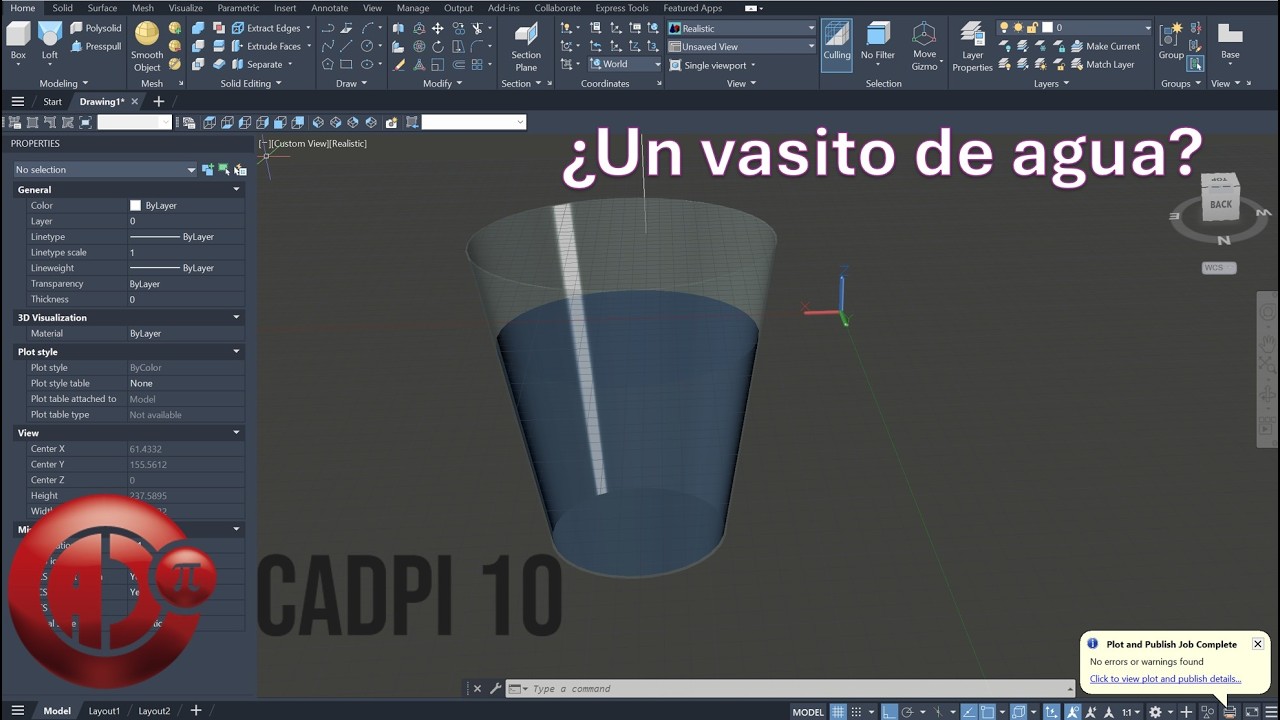Viewport: 1280px width, 720px height.
Task: Toggle clean screen in status bar
Action: click(x=1251, y=711)
